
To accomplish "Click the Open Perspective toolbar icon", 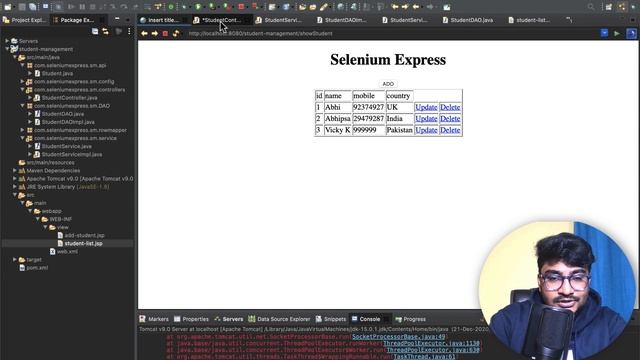I will pyautogui.click(x=609, y=7).
